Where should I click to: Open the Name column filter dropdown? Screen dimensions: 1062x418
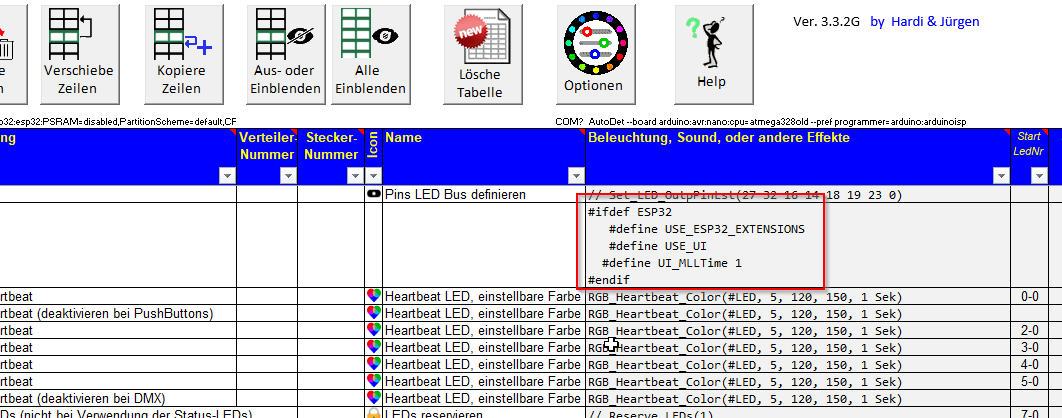point(576,176)
